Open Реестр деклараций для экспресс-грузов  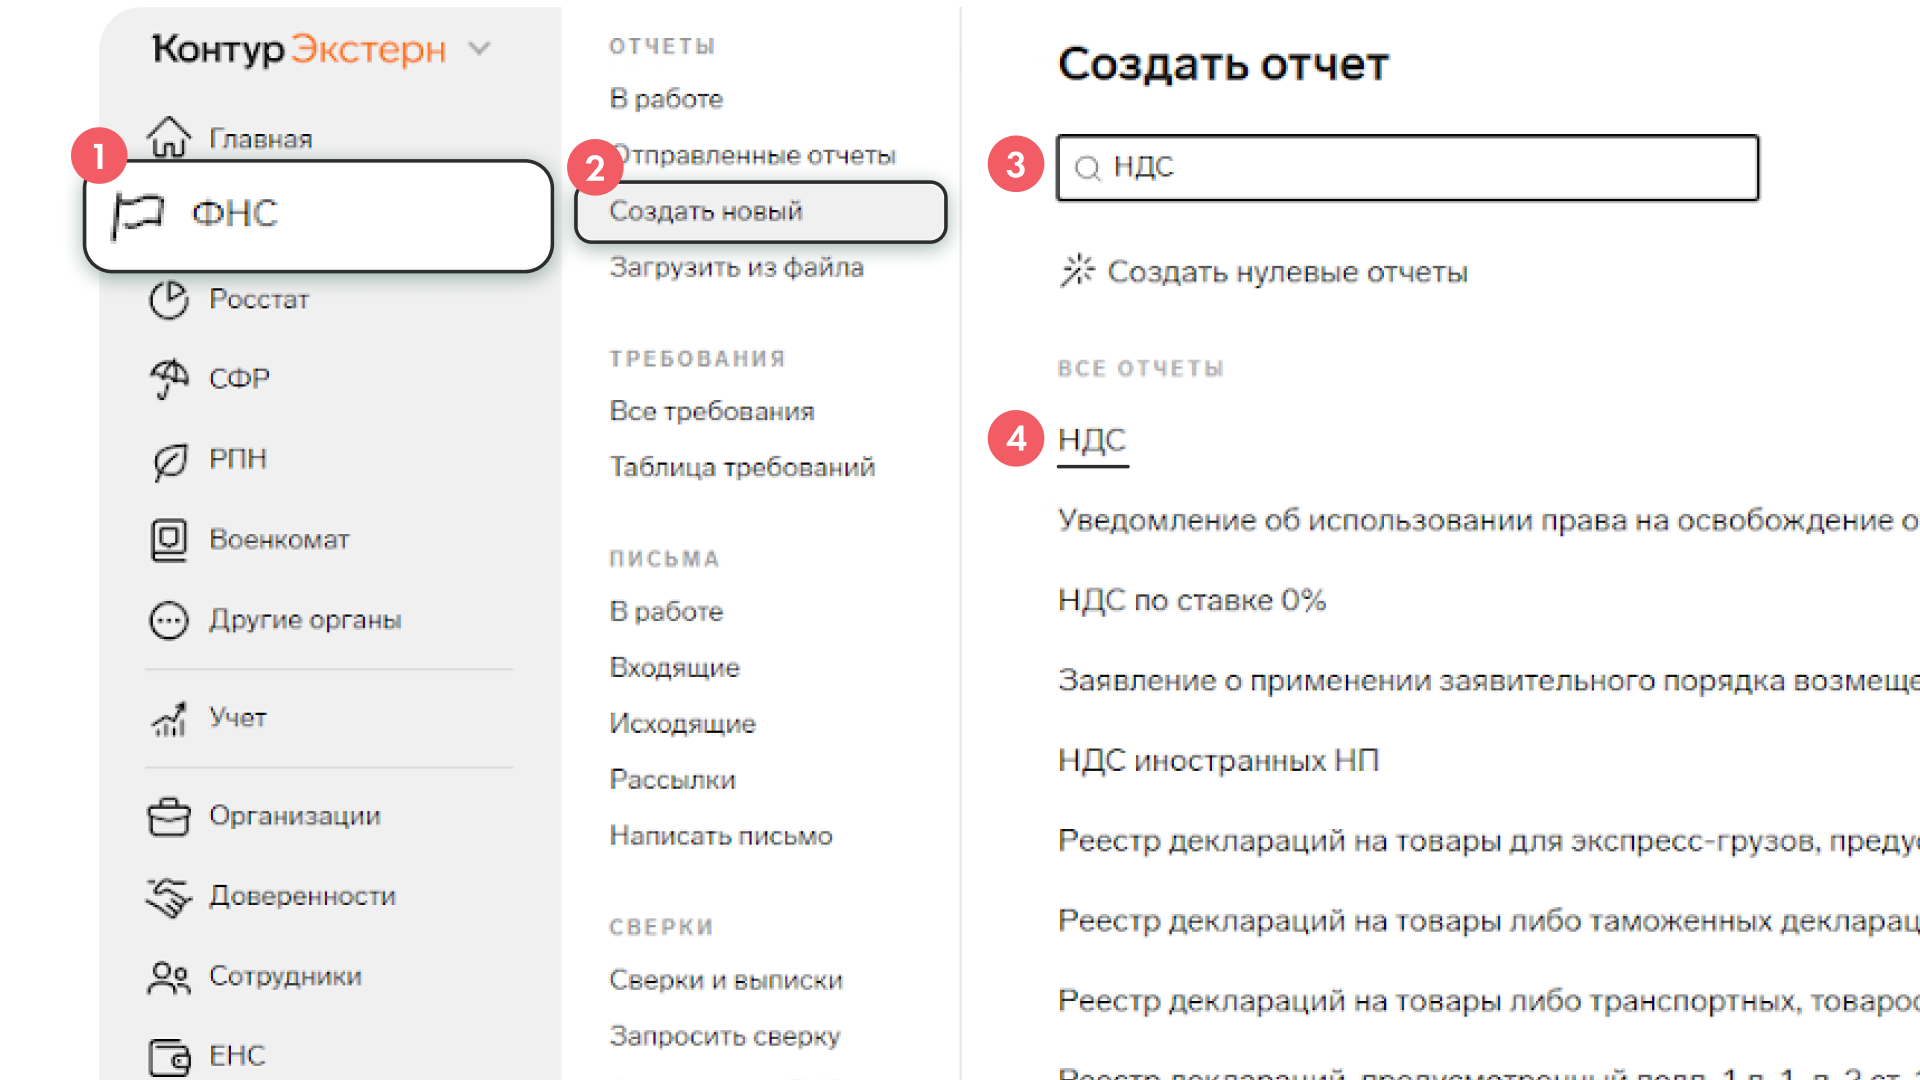pos(1488,840)
